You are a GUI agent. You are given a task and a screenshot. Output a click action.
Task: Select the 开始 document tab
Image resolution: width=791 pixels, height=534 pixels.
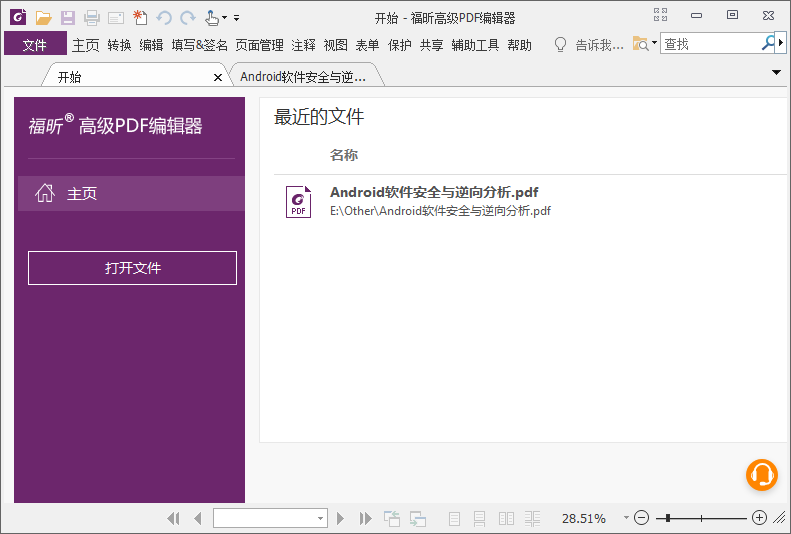134,77
